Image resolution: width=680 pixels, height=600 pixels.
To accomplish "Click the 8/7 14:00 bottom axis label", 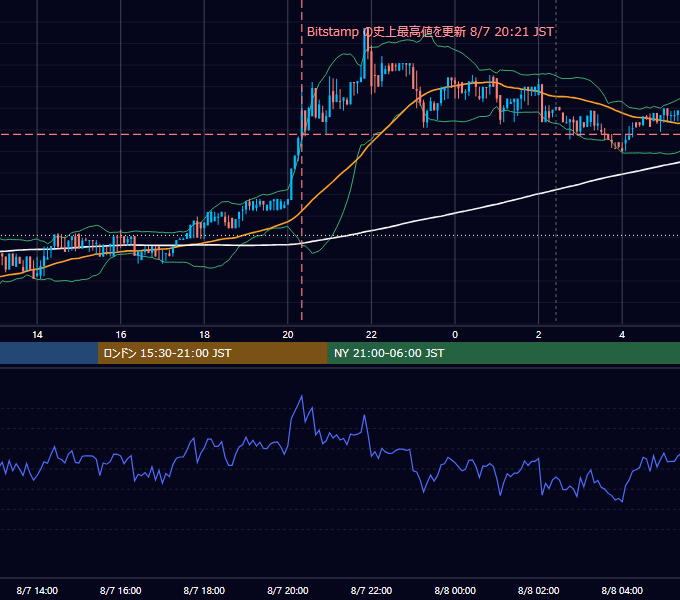I will pos(37,590).
